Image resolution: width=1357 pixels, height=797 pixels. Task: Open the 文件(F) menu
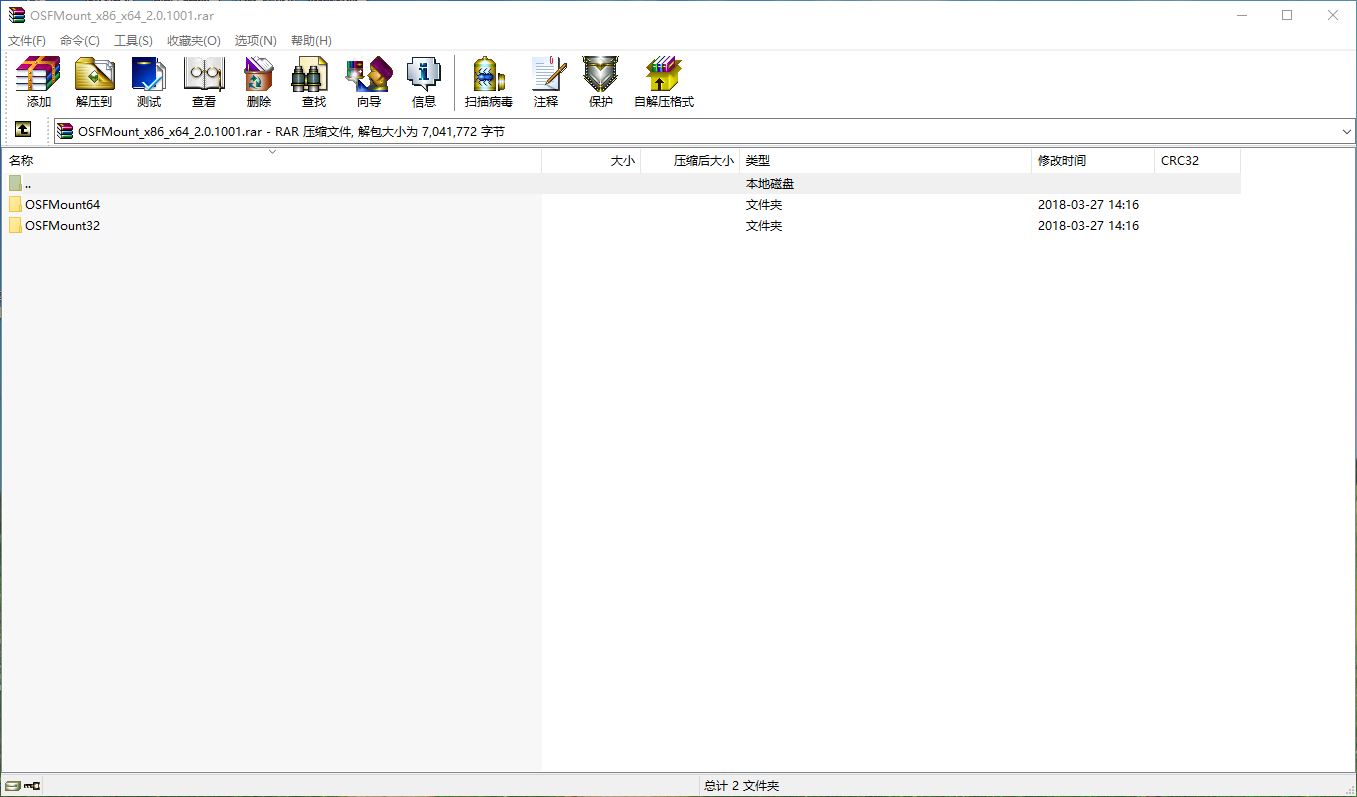[27, 40]
